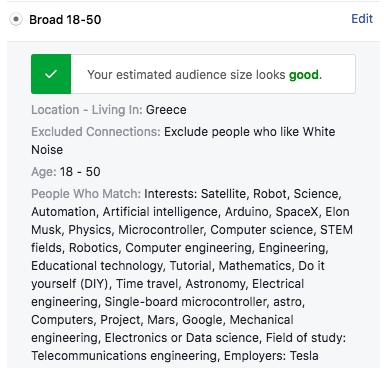Click the Satellite interest text
384x368 pixels.
[223, 194]
